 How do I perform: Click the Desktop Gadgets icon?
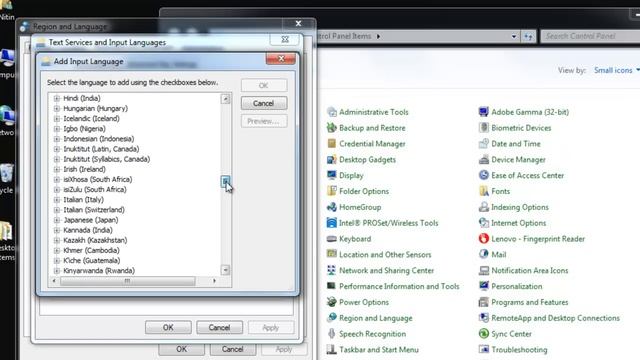click(x=331, y=160)
